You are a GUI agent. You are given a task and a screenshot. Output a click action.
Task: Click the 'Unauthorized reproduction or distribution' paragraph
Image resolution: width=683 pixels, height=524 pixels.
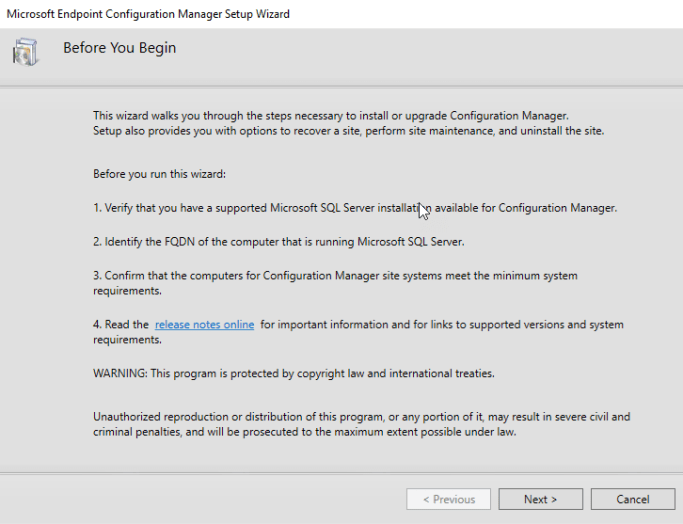pyautogui.click(x=362, y=424)
